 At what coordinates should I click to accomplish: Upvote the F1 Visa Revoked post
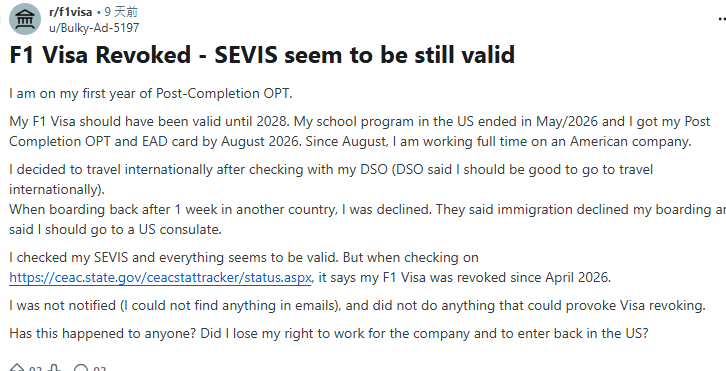point(17,369)
